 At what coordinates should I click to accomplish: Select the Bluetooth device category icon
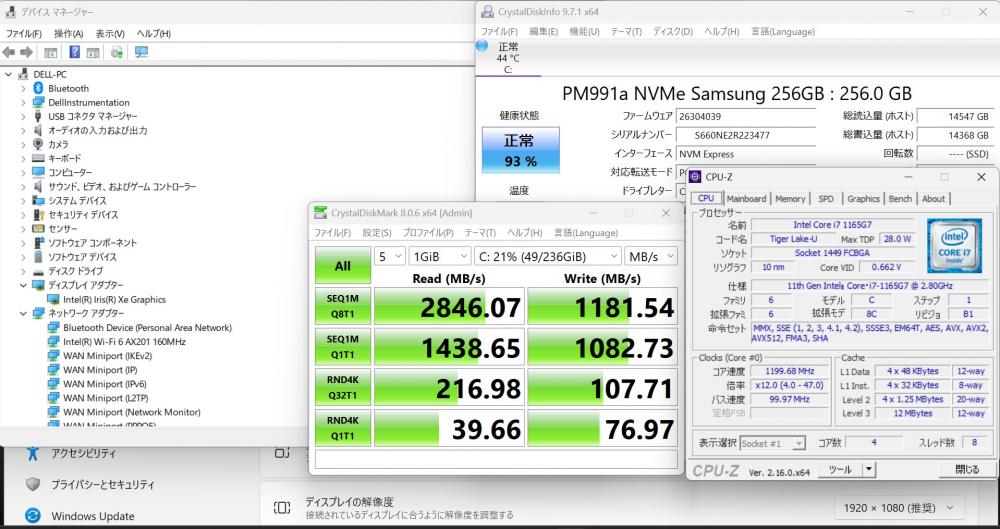point(38,88)
